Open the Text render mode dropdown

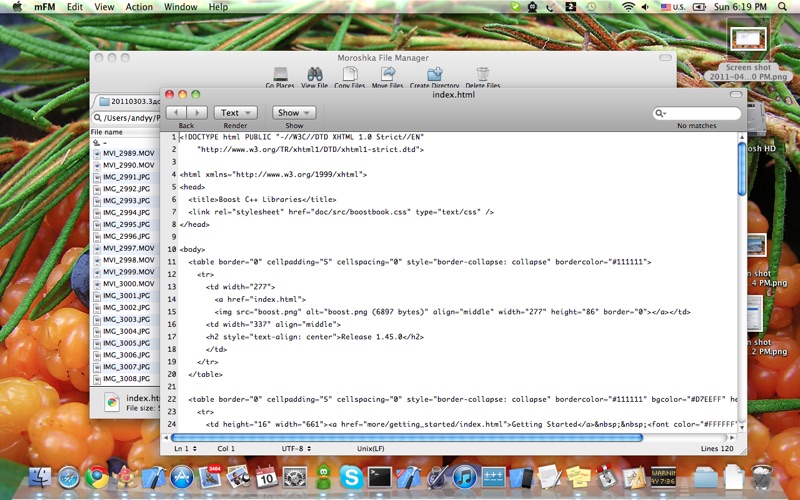point(236,113)
